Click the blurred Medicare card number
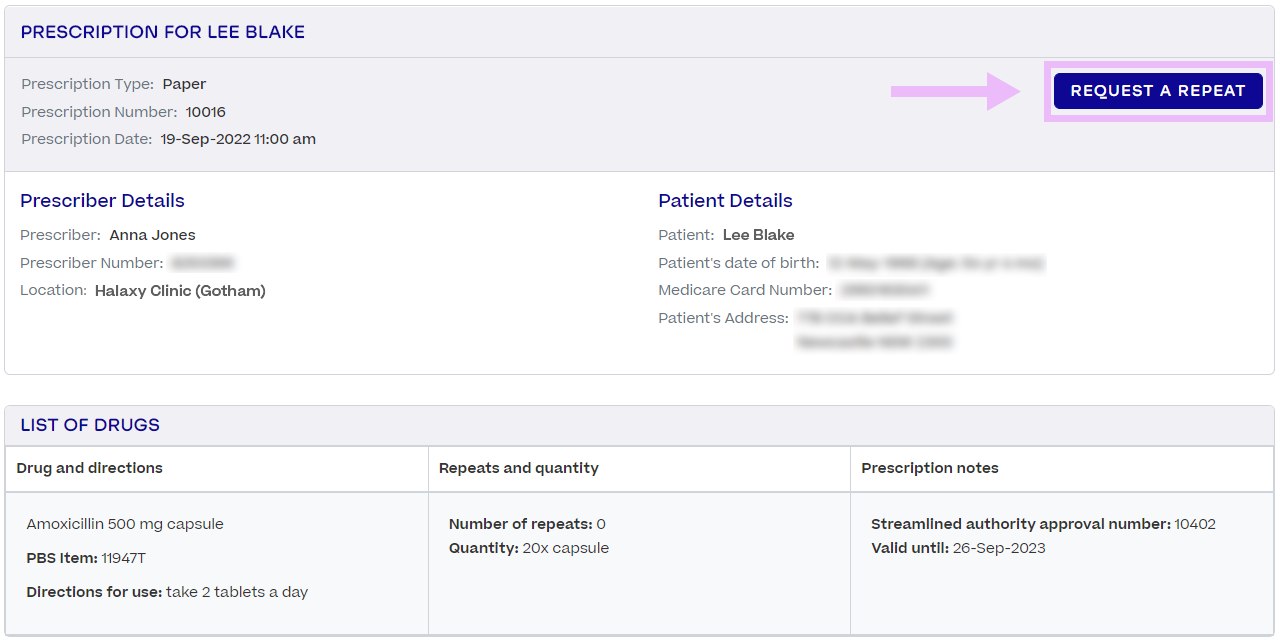This screenshot has height=641, width=1280. coord(885,290)
